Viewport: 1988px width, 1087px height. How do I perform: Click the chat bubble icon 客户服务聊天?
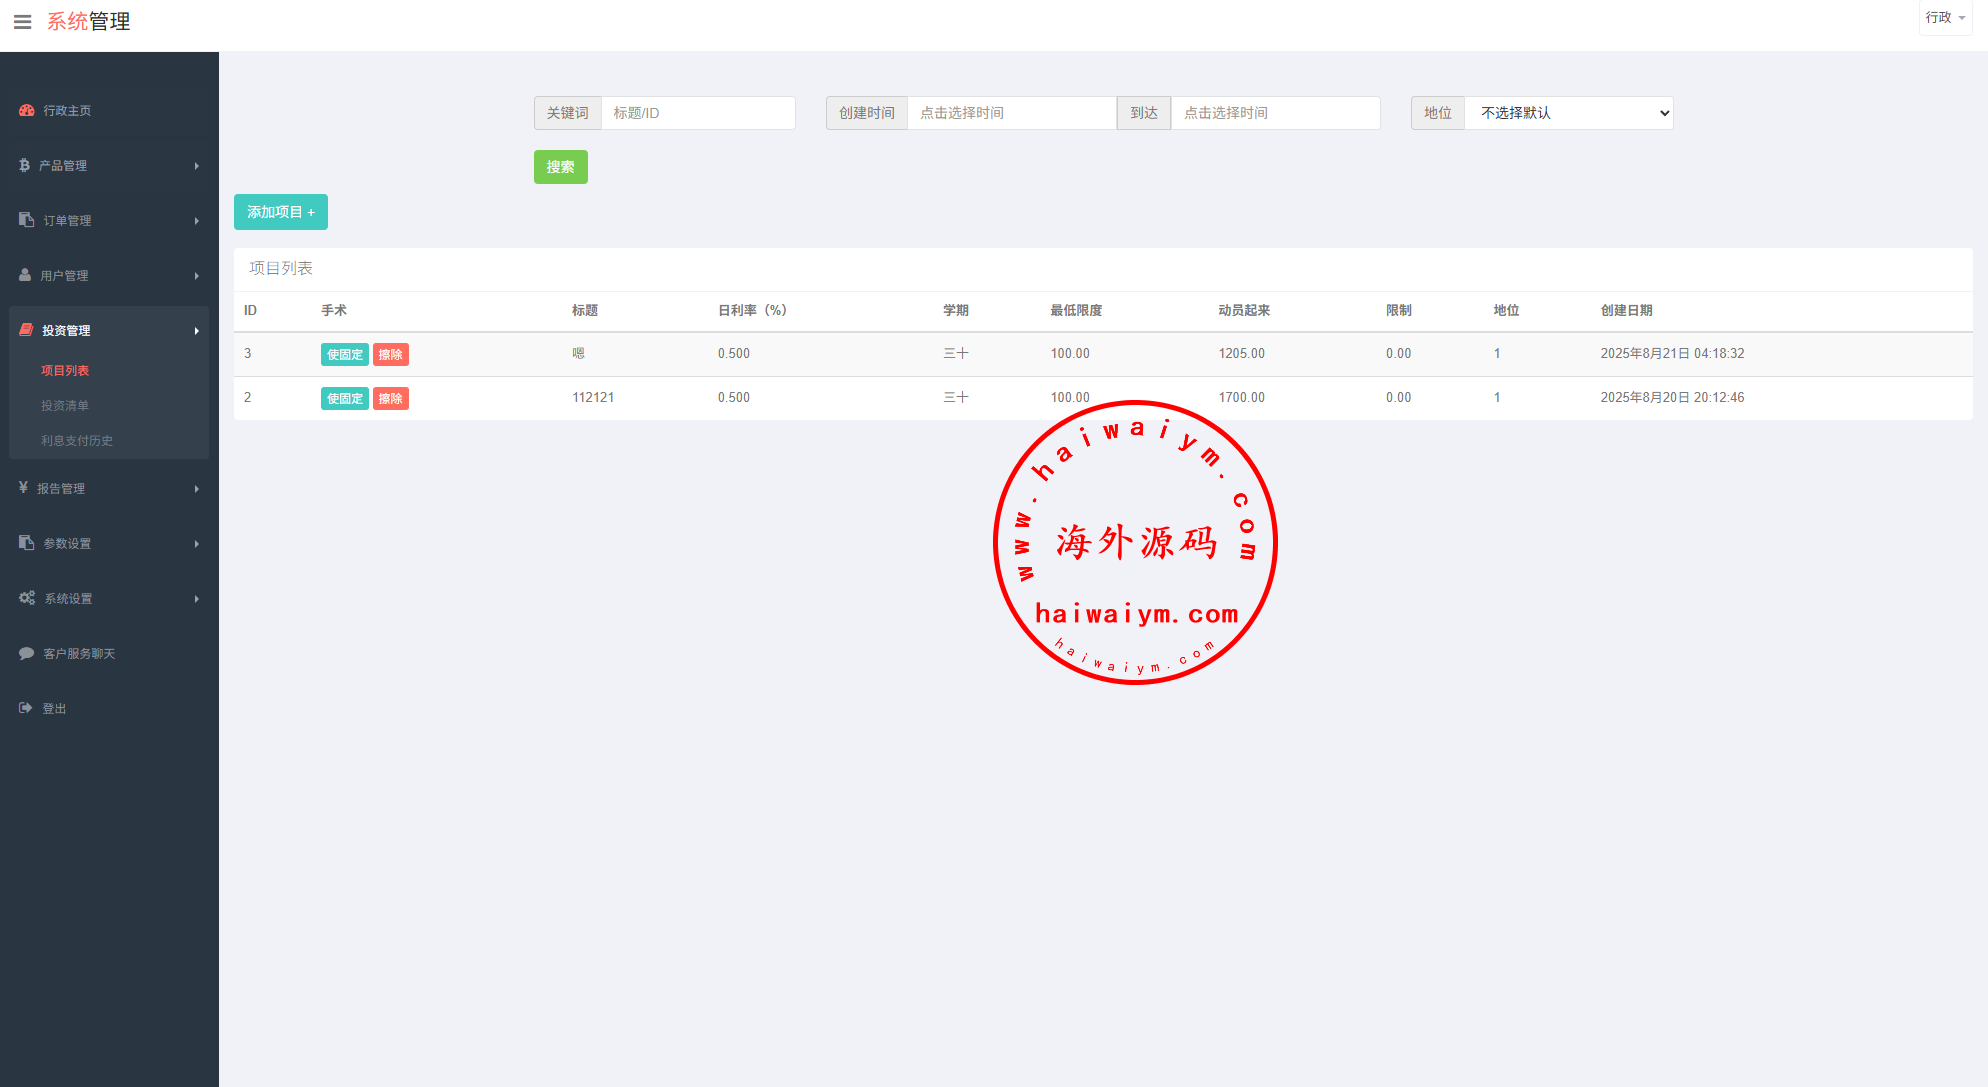[x=27, y=653]
